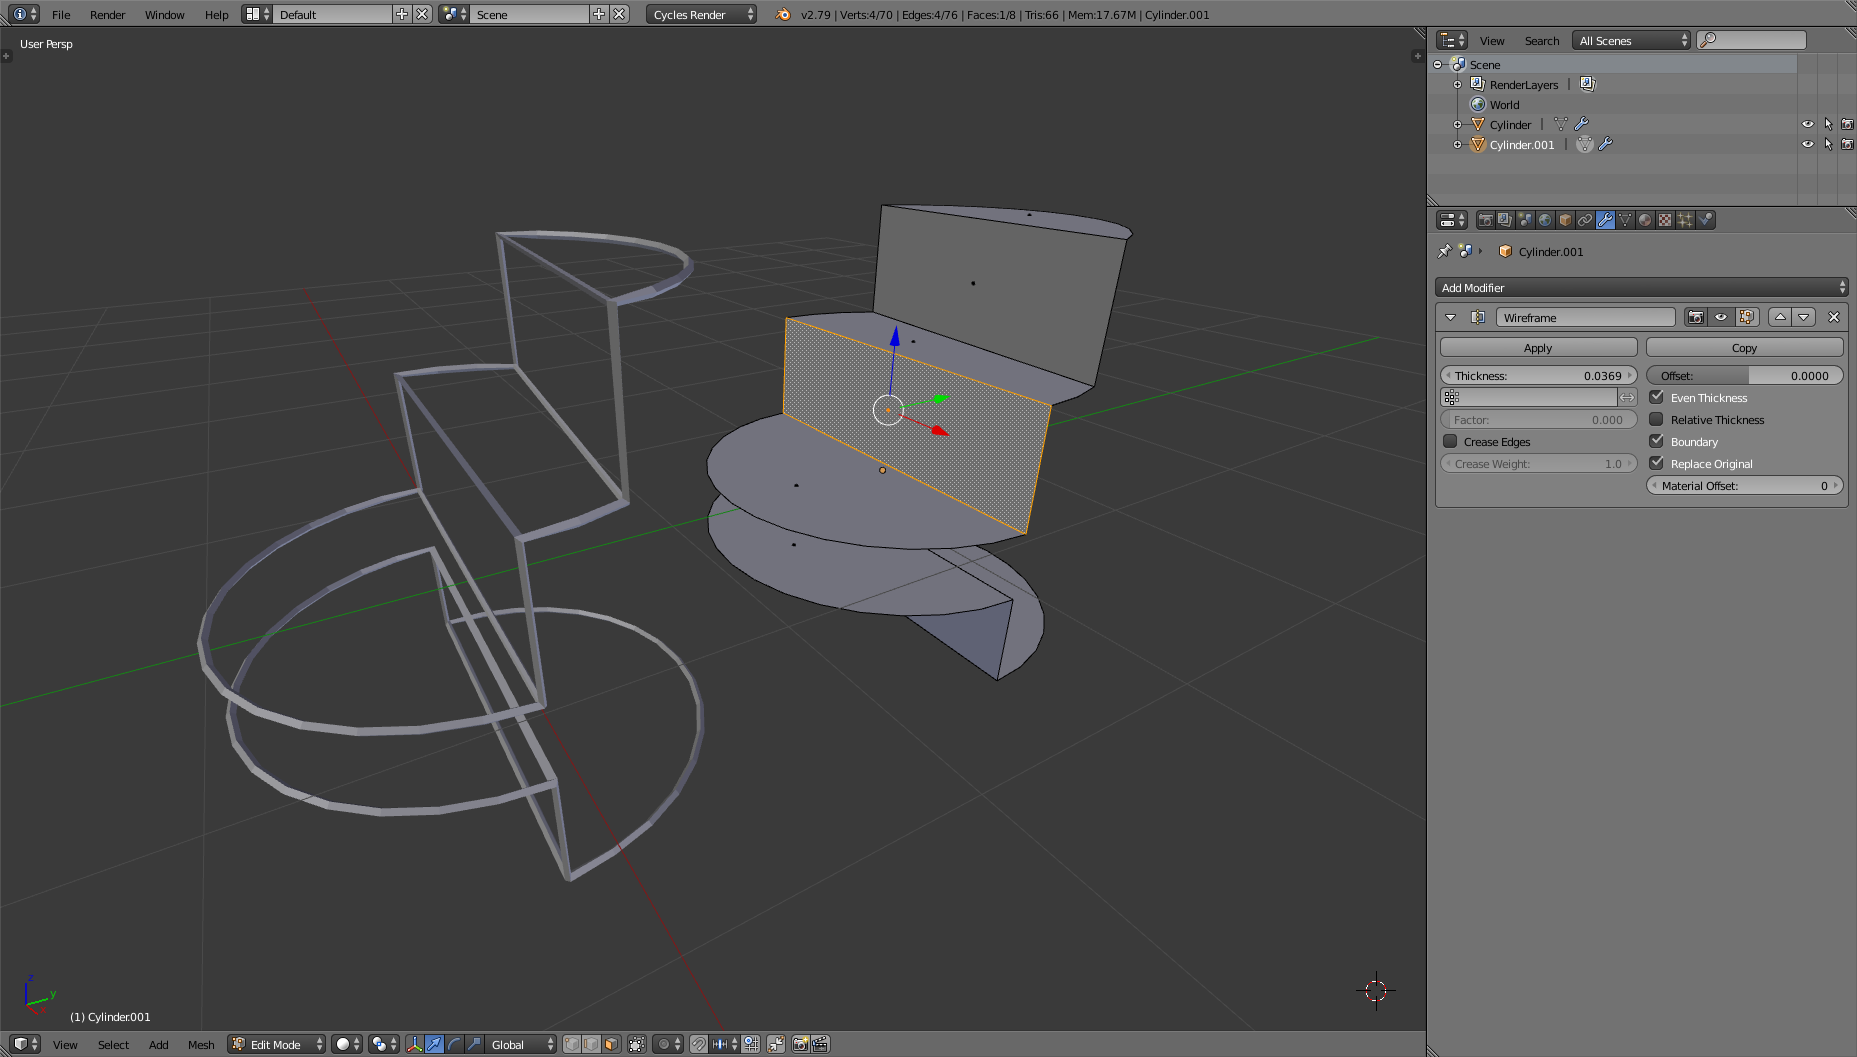1857x1057 pixels.
Task: Toggle limit selection to visible
Action: [x=637, y=1044]
